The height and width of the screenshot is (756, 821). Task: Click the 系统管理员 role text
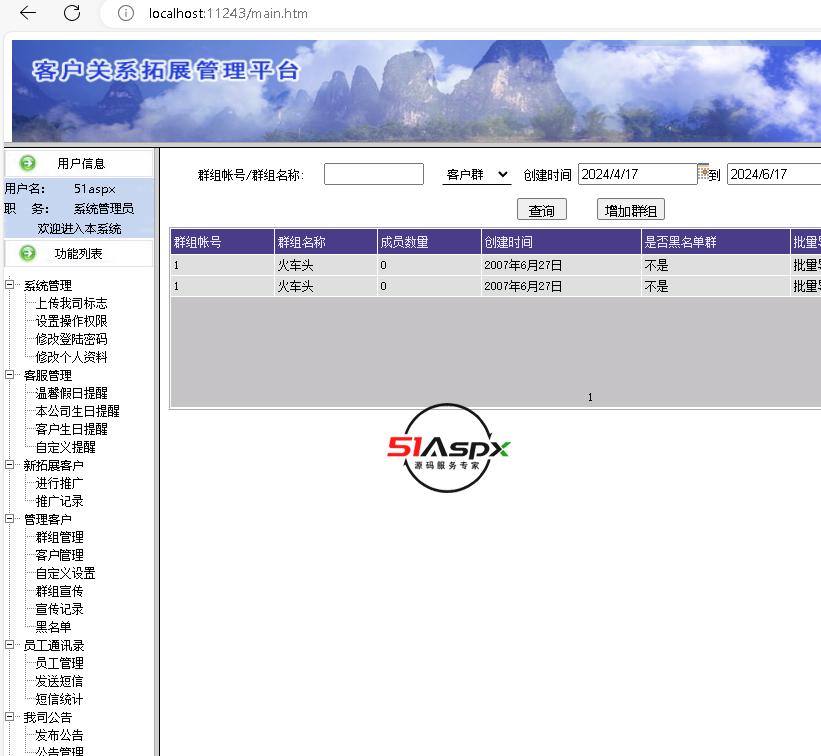104,208
